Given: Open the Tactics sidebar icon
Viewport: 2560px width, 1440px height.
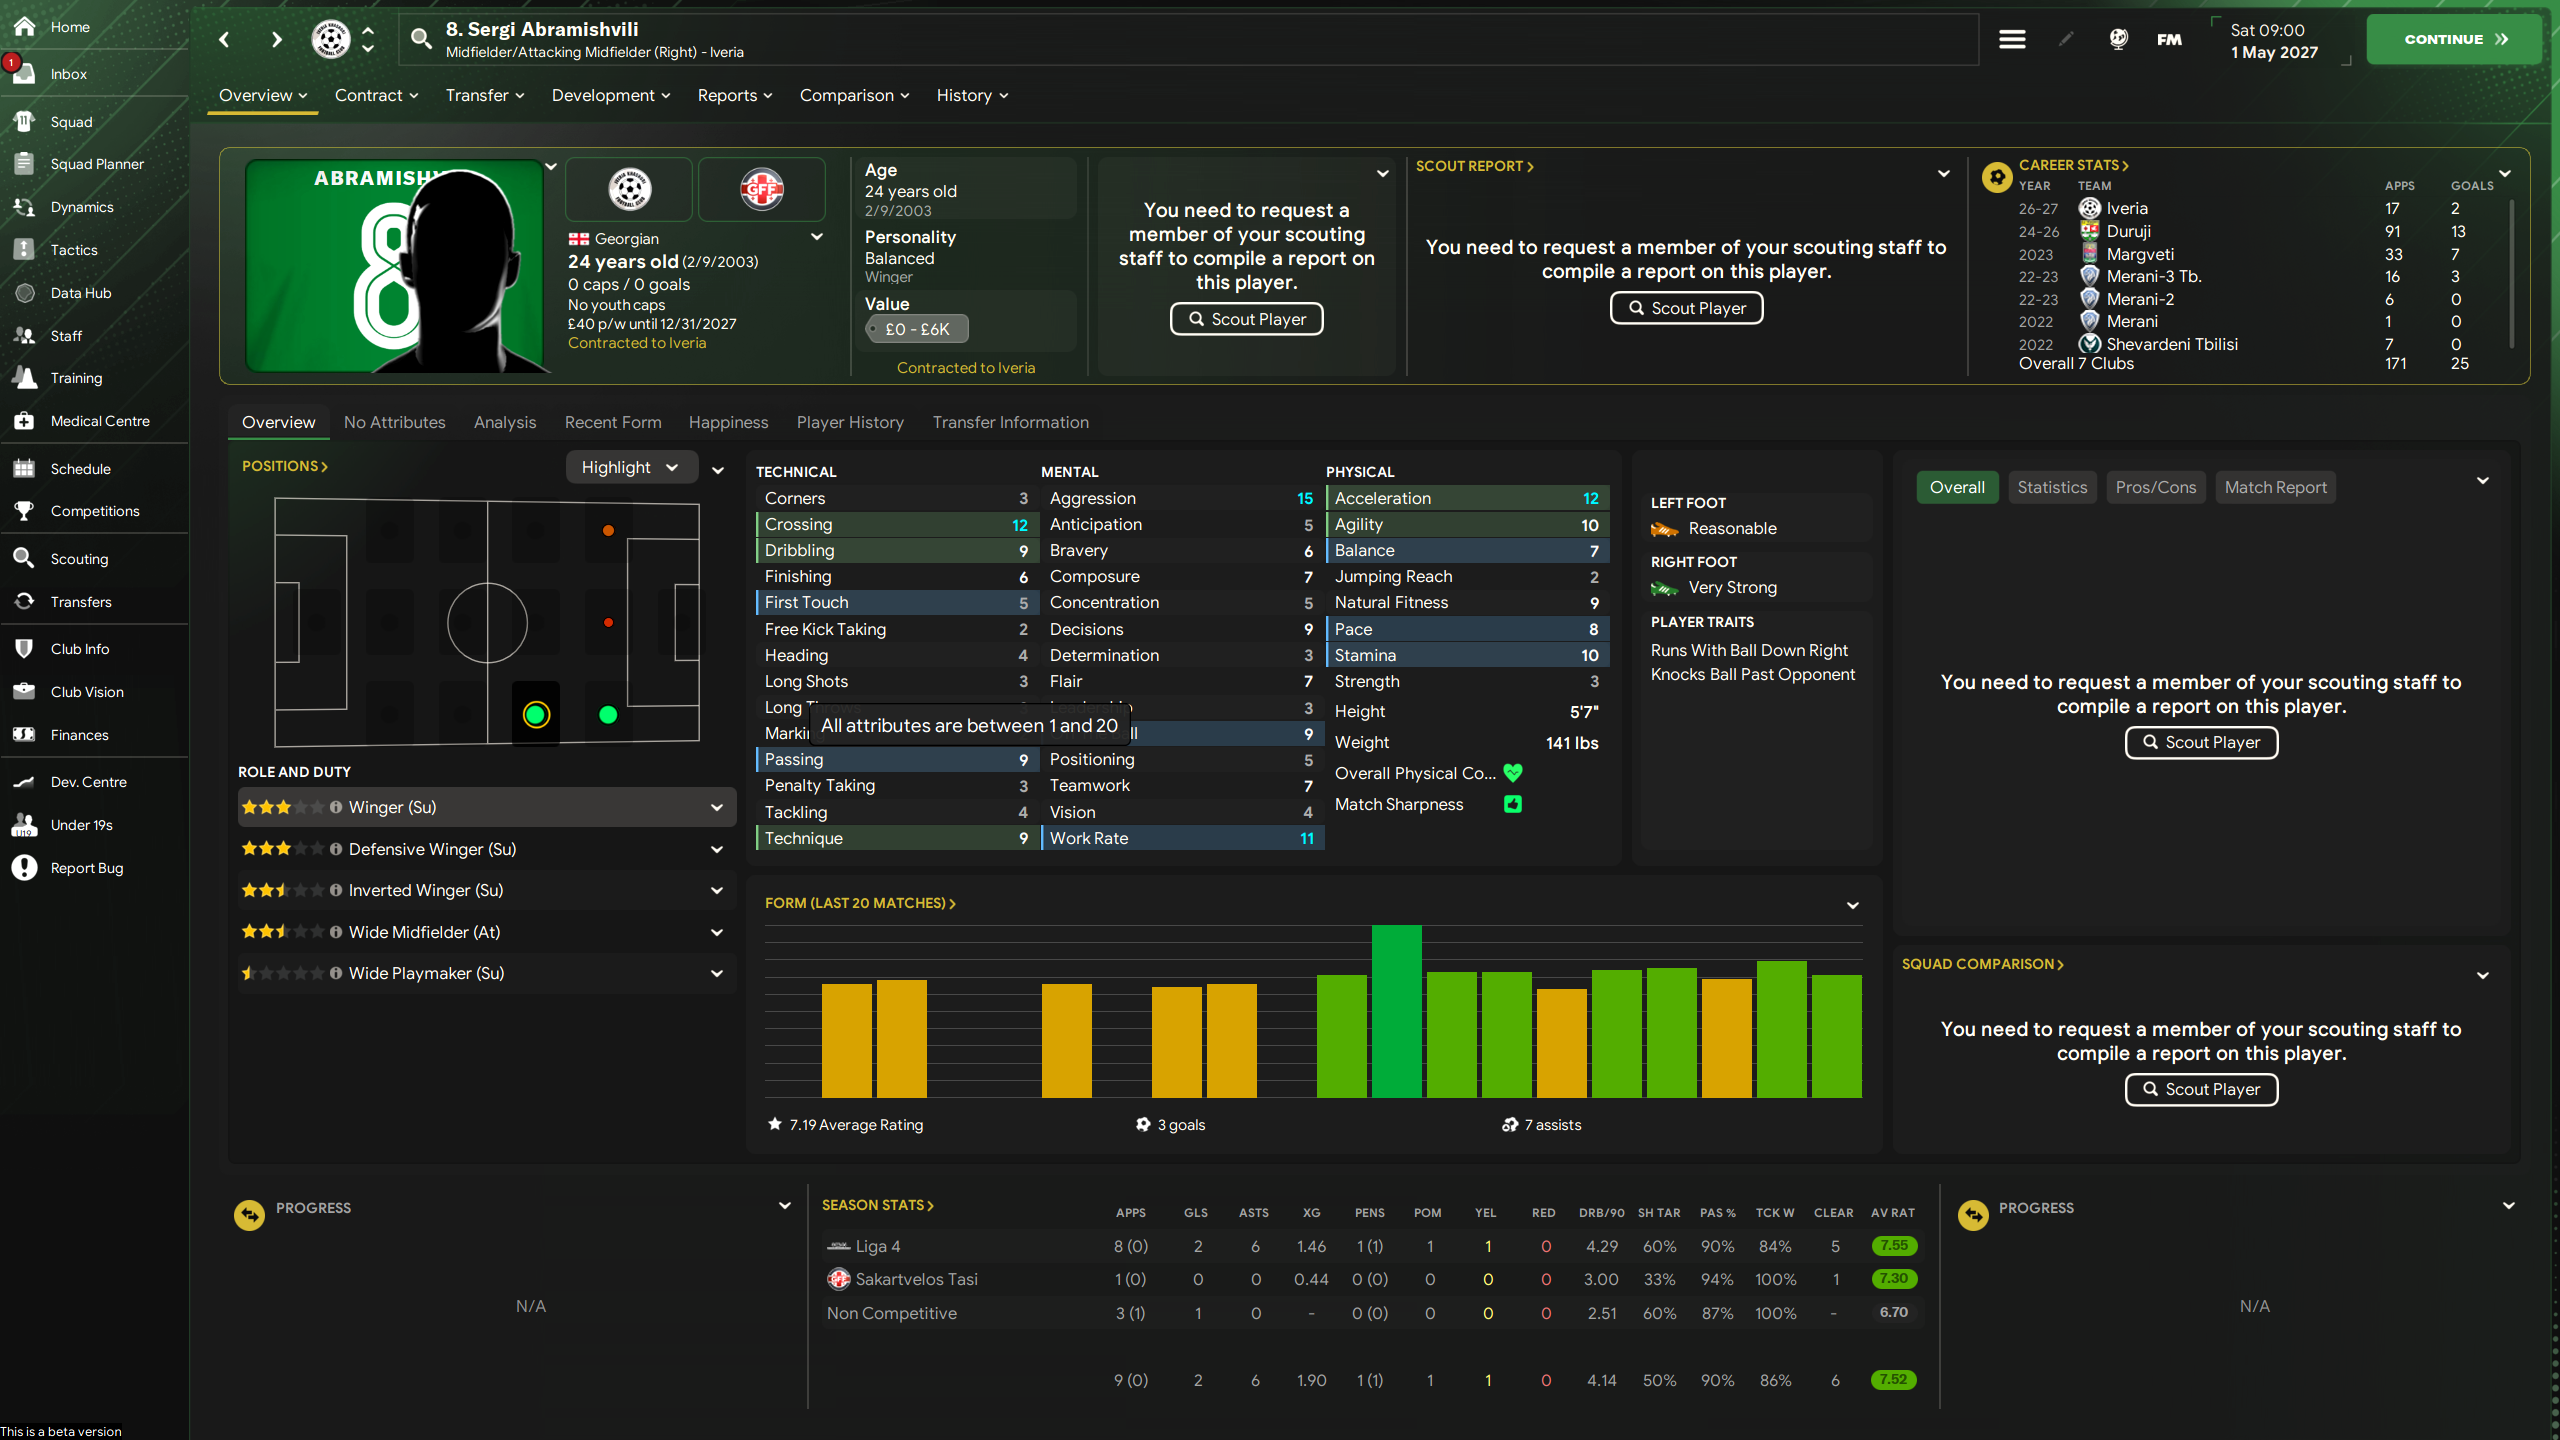Looking at the screenshot, I should (x=24, y=250).
